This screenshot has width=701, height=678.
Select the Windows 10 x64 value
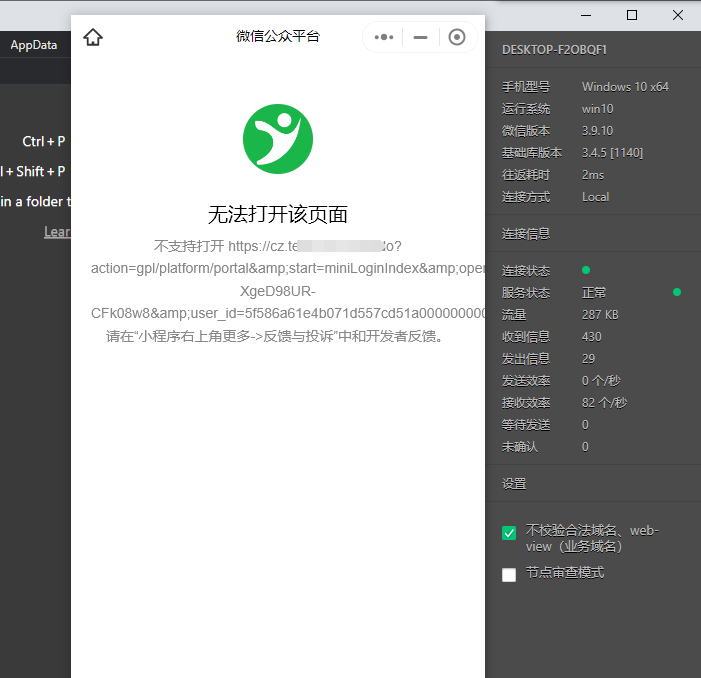click(x=625, y=87)
